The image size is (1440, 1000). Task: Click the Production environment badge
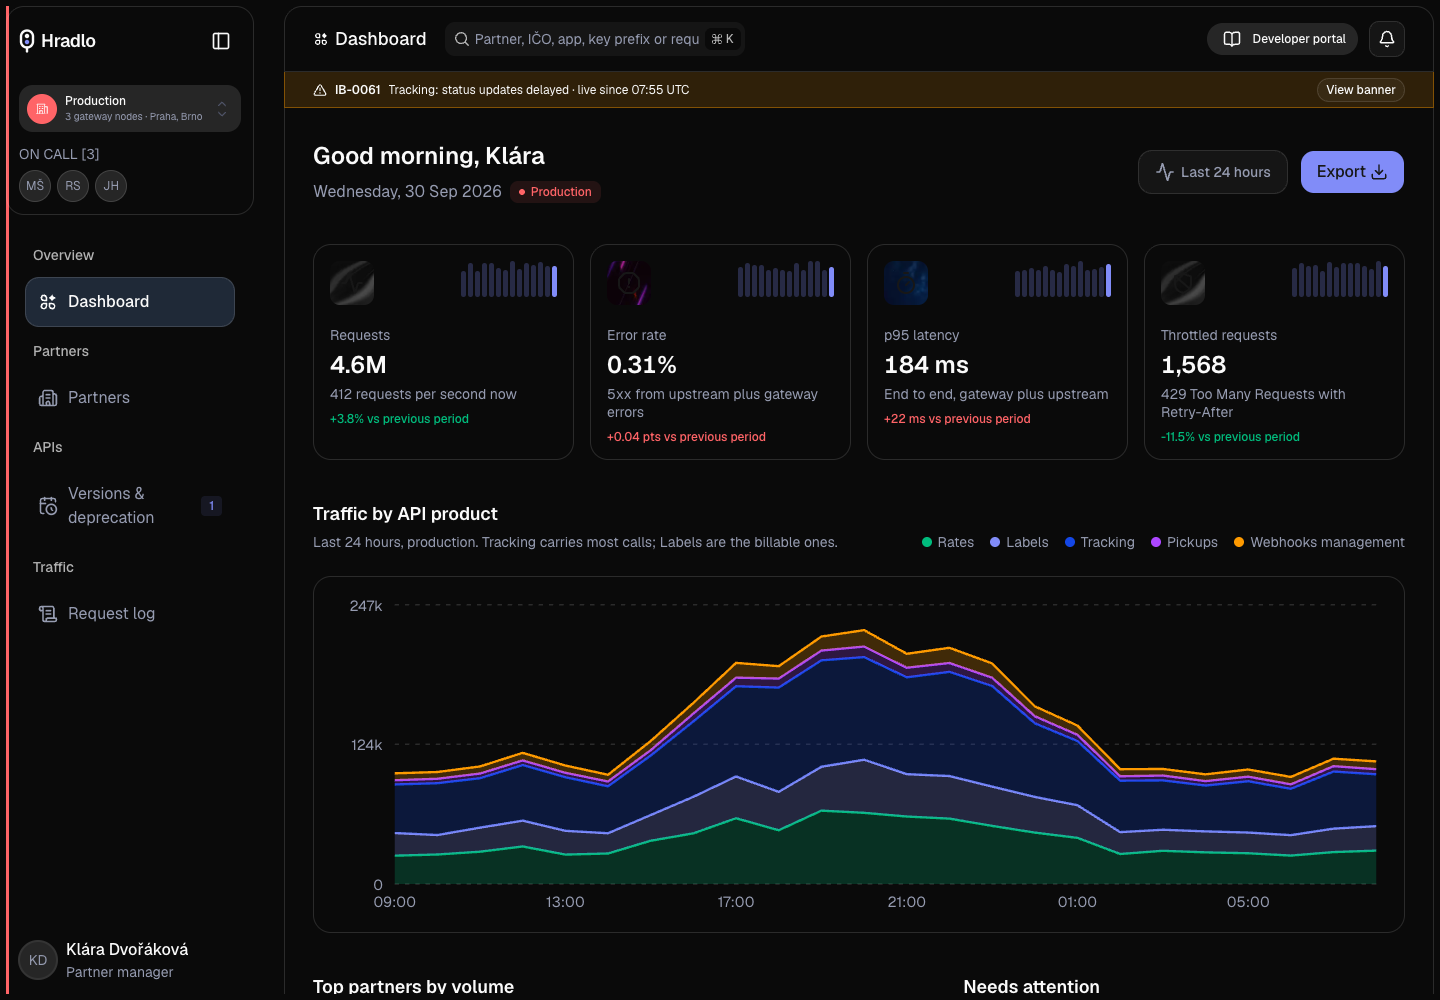[x=555, y=192]
